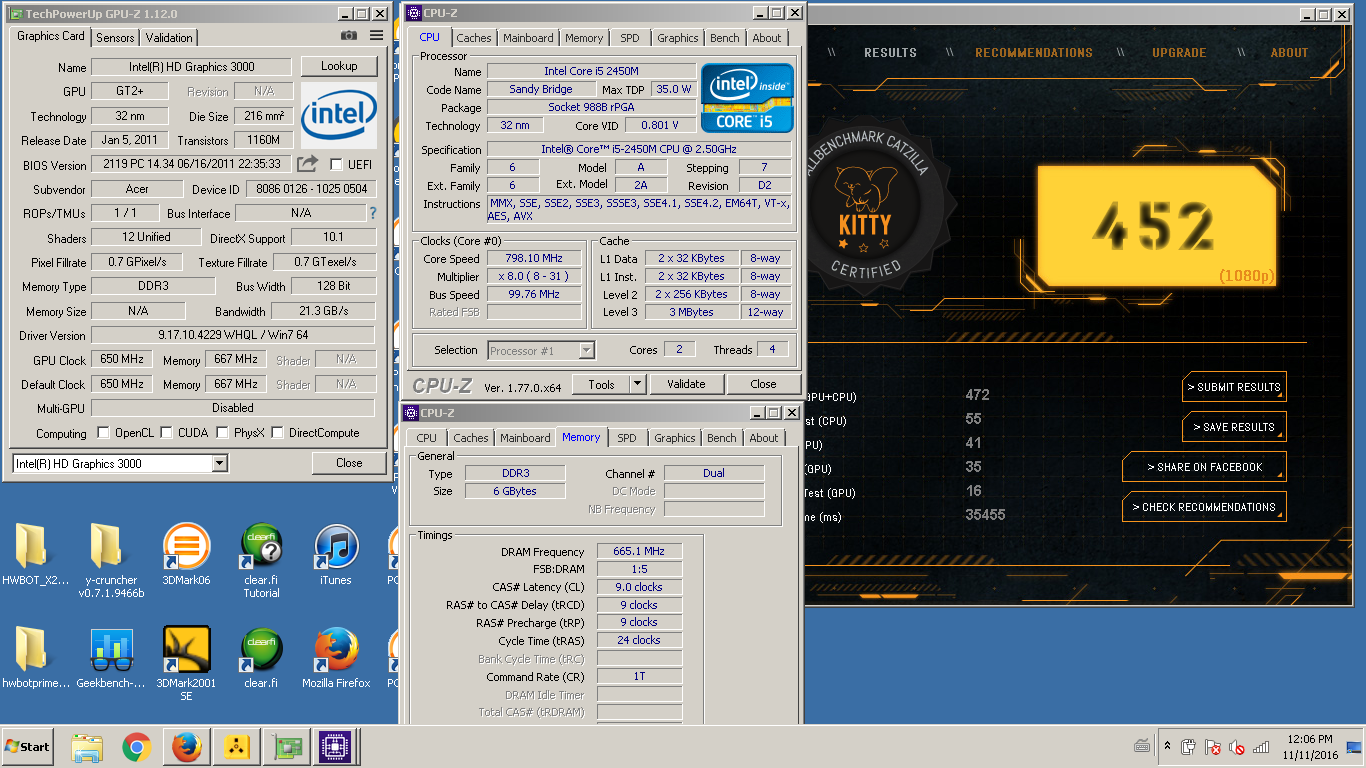The width and height of the screenshot is (1366, 768).
Task: Toggle the CUDA checkbox
Action: (167, 433)
